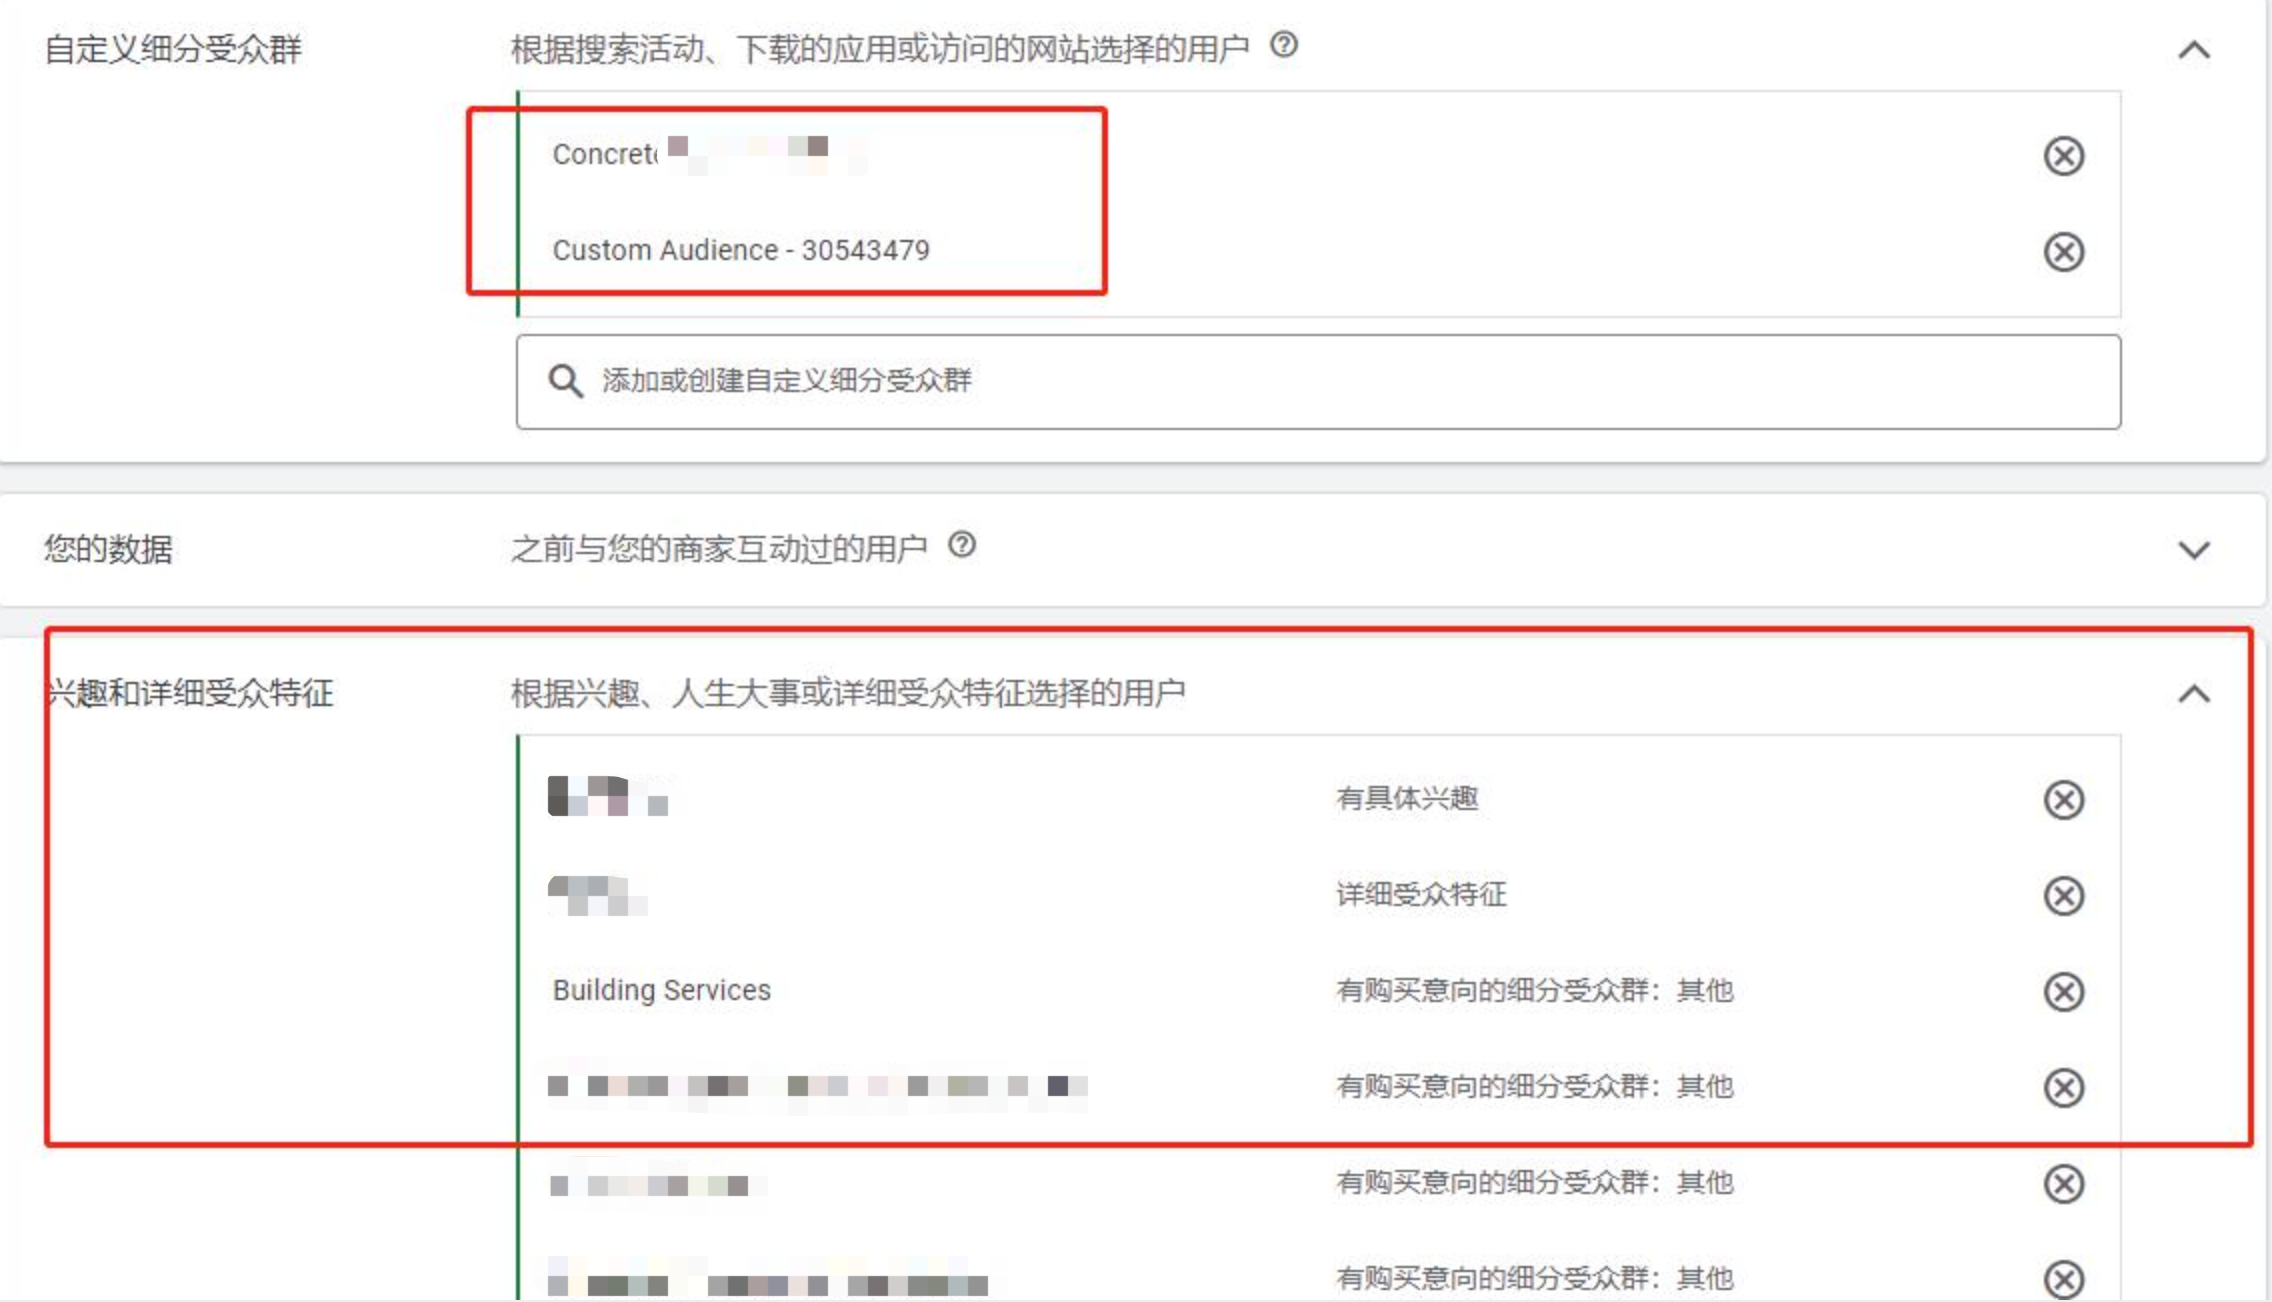Remove the bottom in-market audience entry

2062,1278
